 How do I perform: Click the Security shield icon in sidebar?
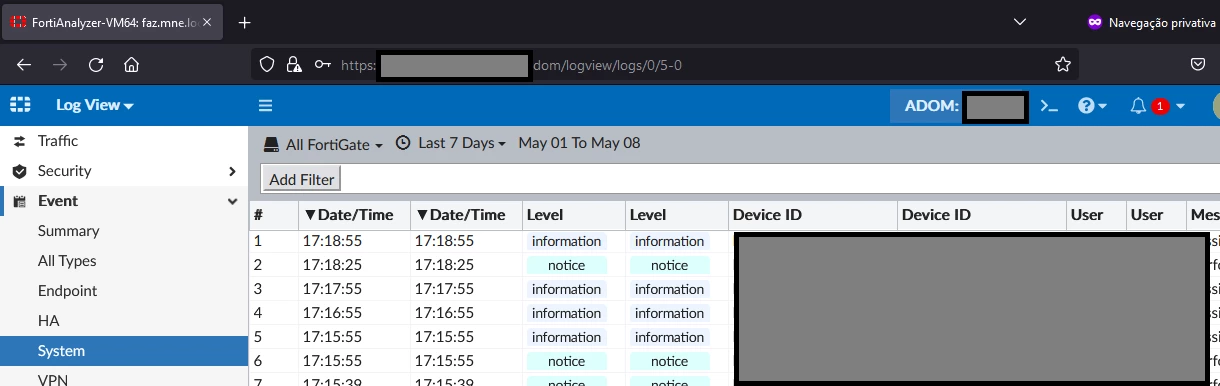19,171
